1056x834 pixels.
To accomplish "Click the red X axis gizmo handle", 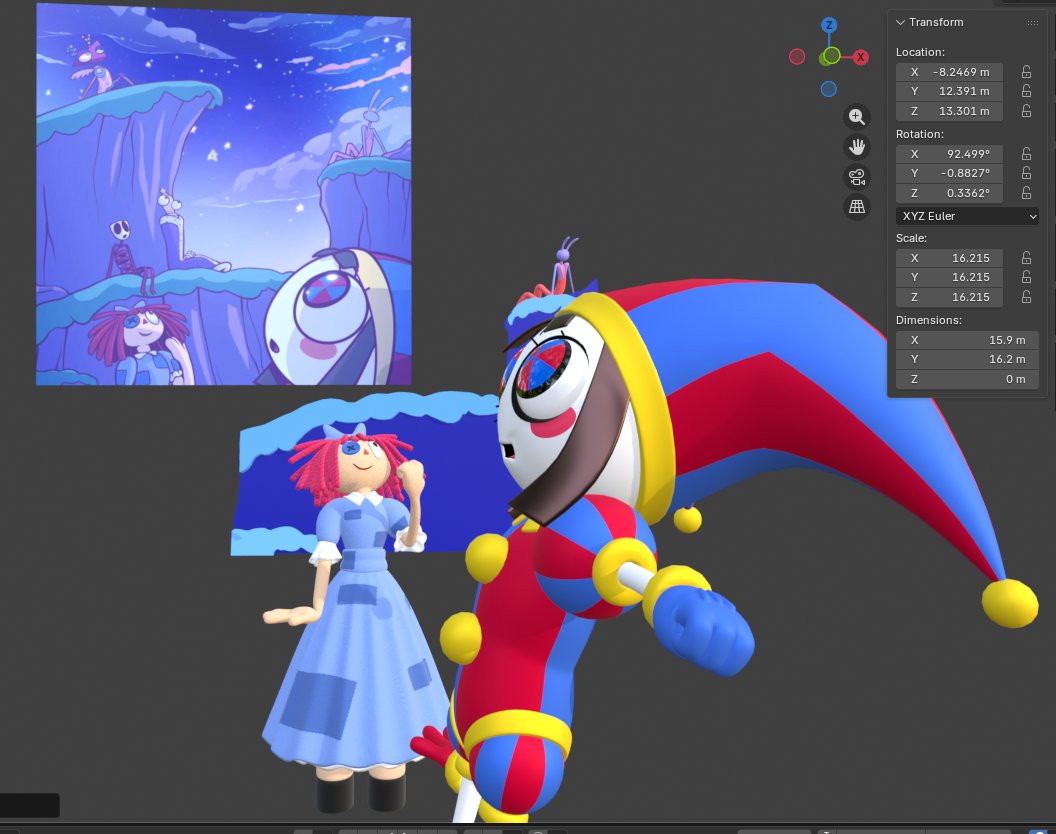I will [x=860, y=57].
